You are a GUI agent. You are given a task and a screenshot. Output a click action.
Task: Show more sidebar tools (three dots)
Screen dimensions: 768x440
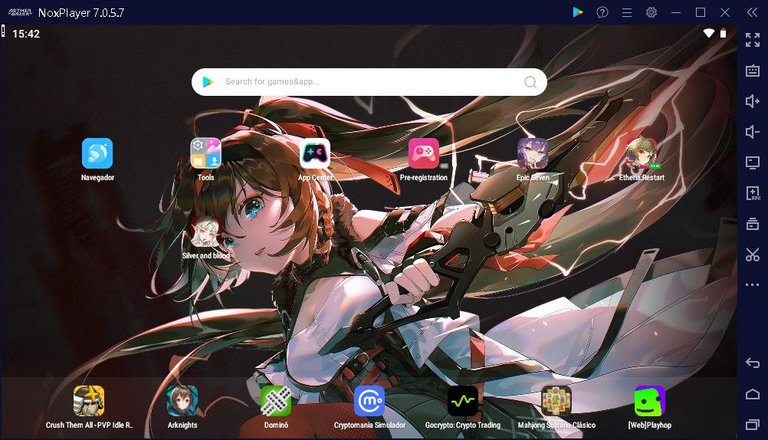tap(752, 285)
